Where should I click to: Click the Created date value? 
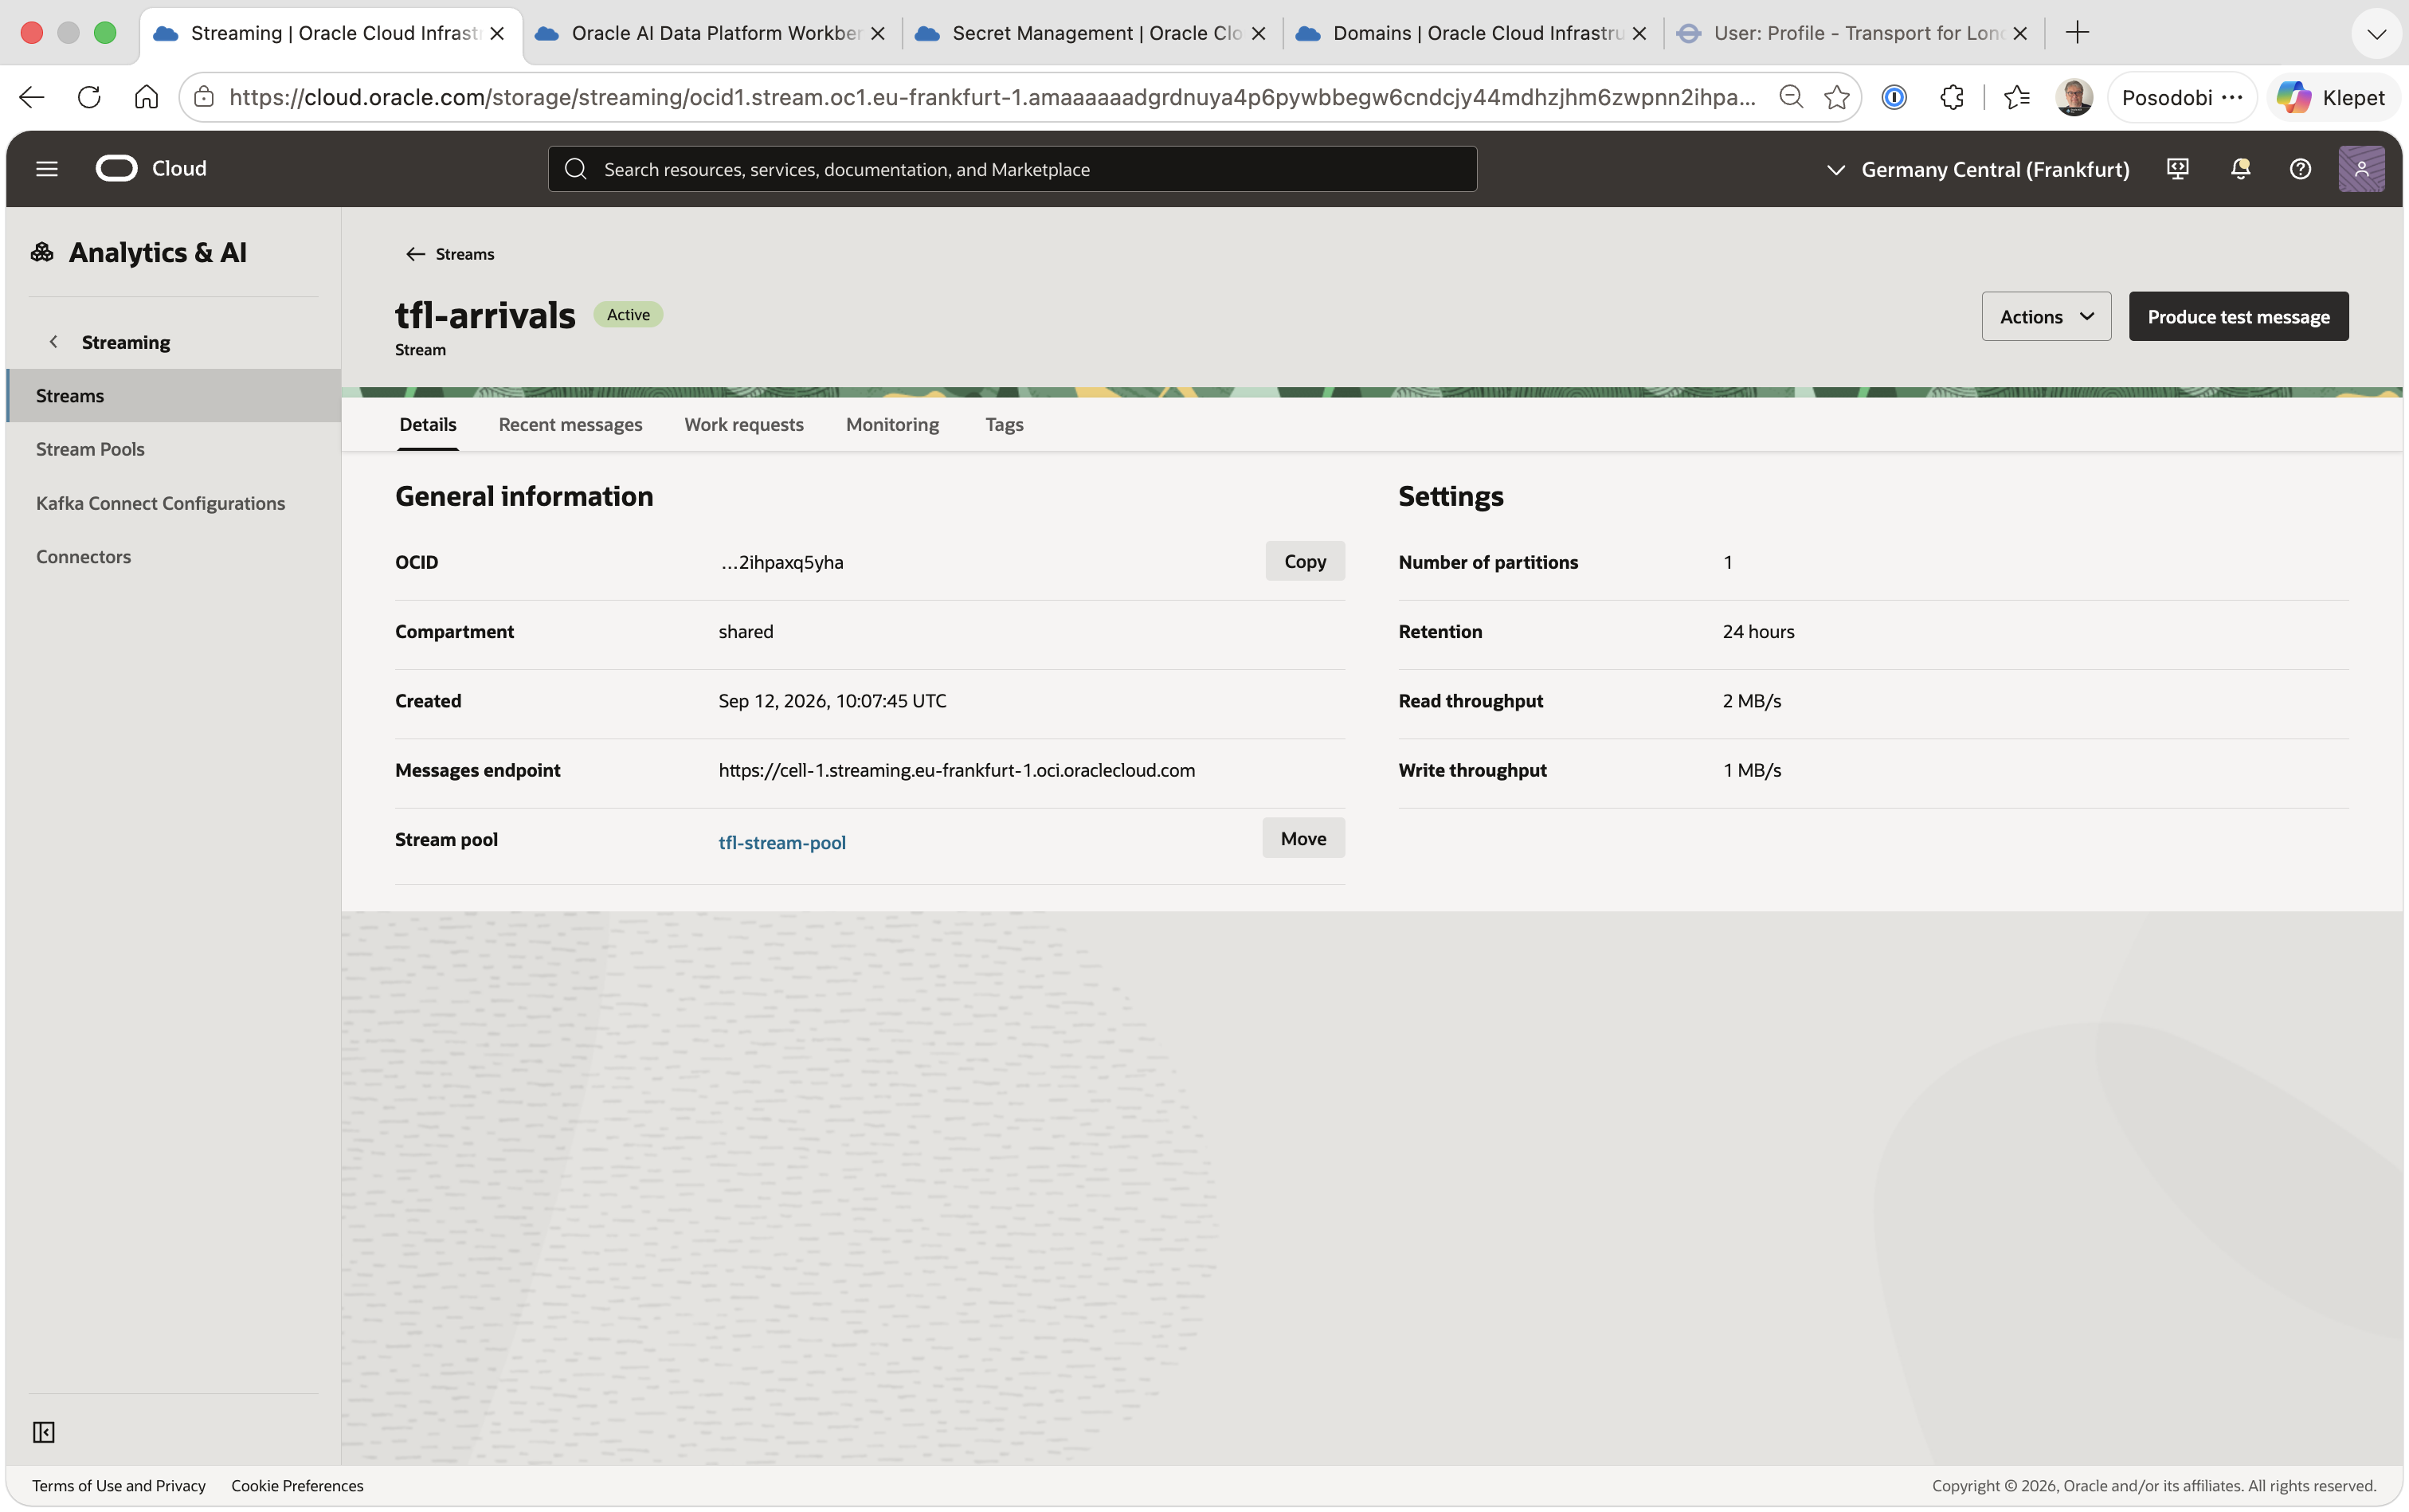click(x=832, y=701)
